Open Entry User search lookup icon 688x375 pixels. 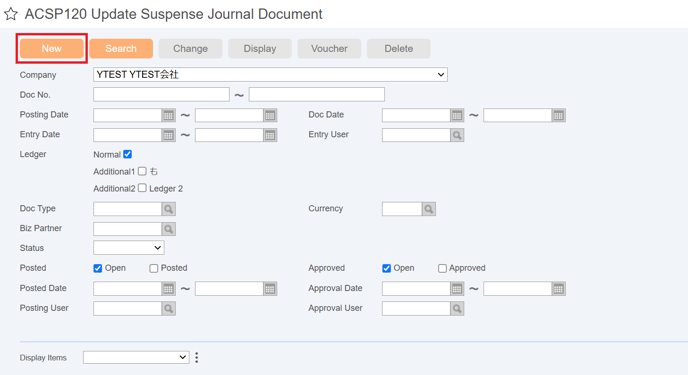coord(457,135)
